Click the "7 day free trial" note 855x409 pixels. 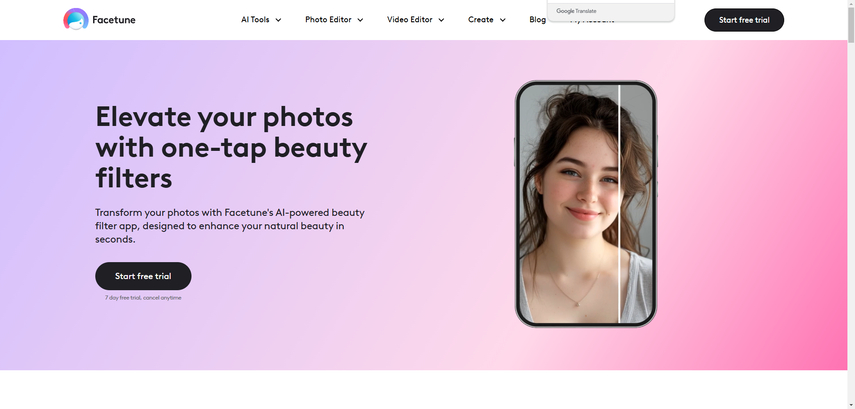click(x=143, y=298)
